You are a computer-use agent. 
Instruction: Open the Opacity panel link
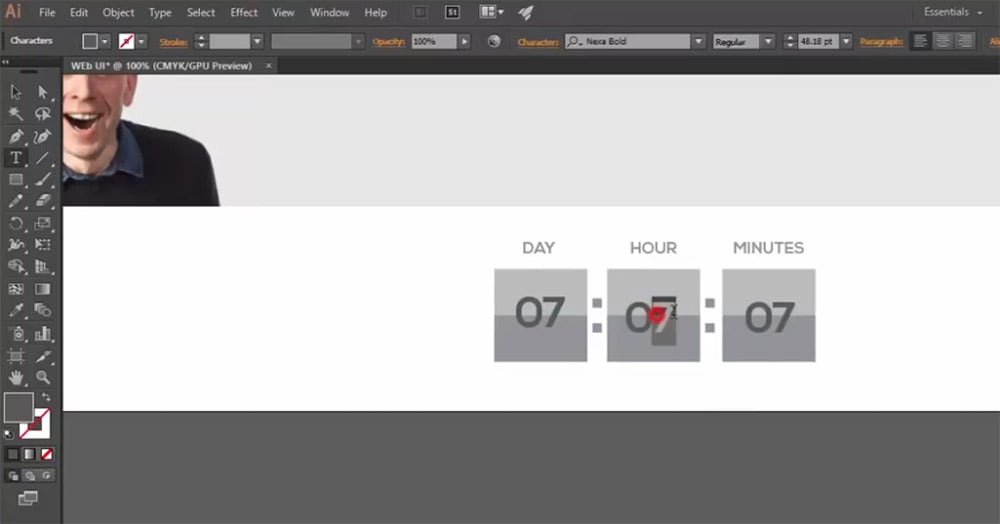(x=388, y=42)
